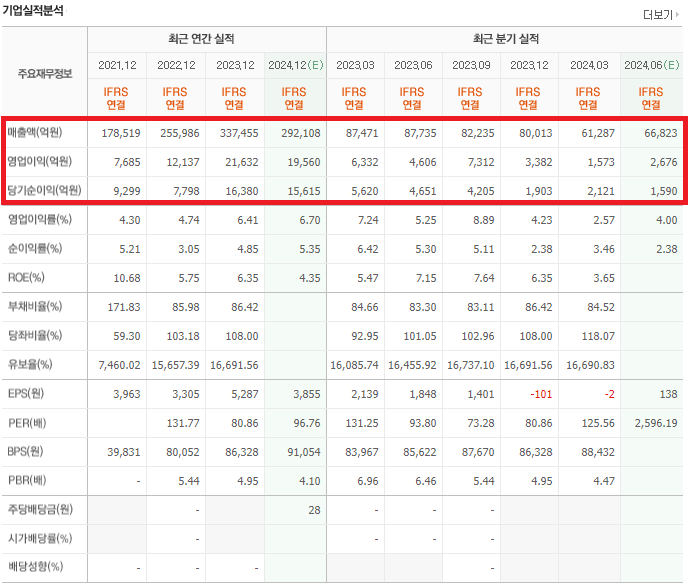Click the 주요재무정보 header cell

(44, 74)
